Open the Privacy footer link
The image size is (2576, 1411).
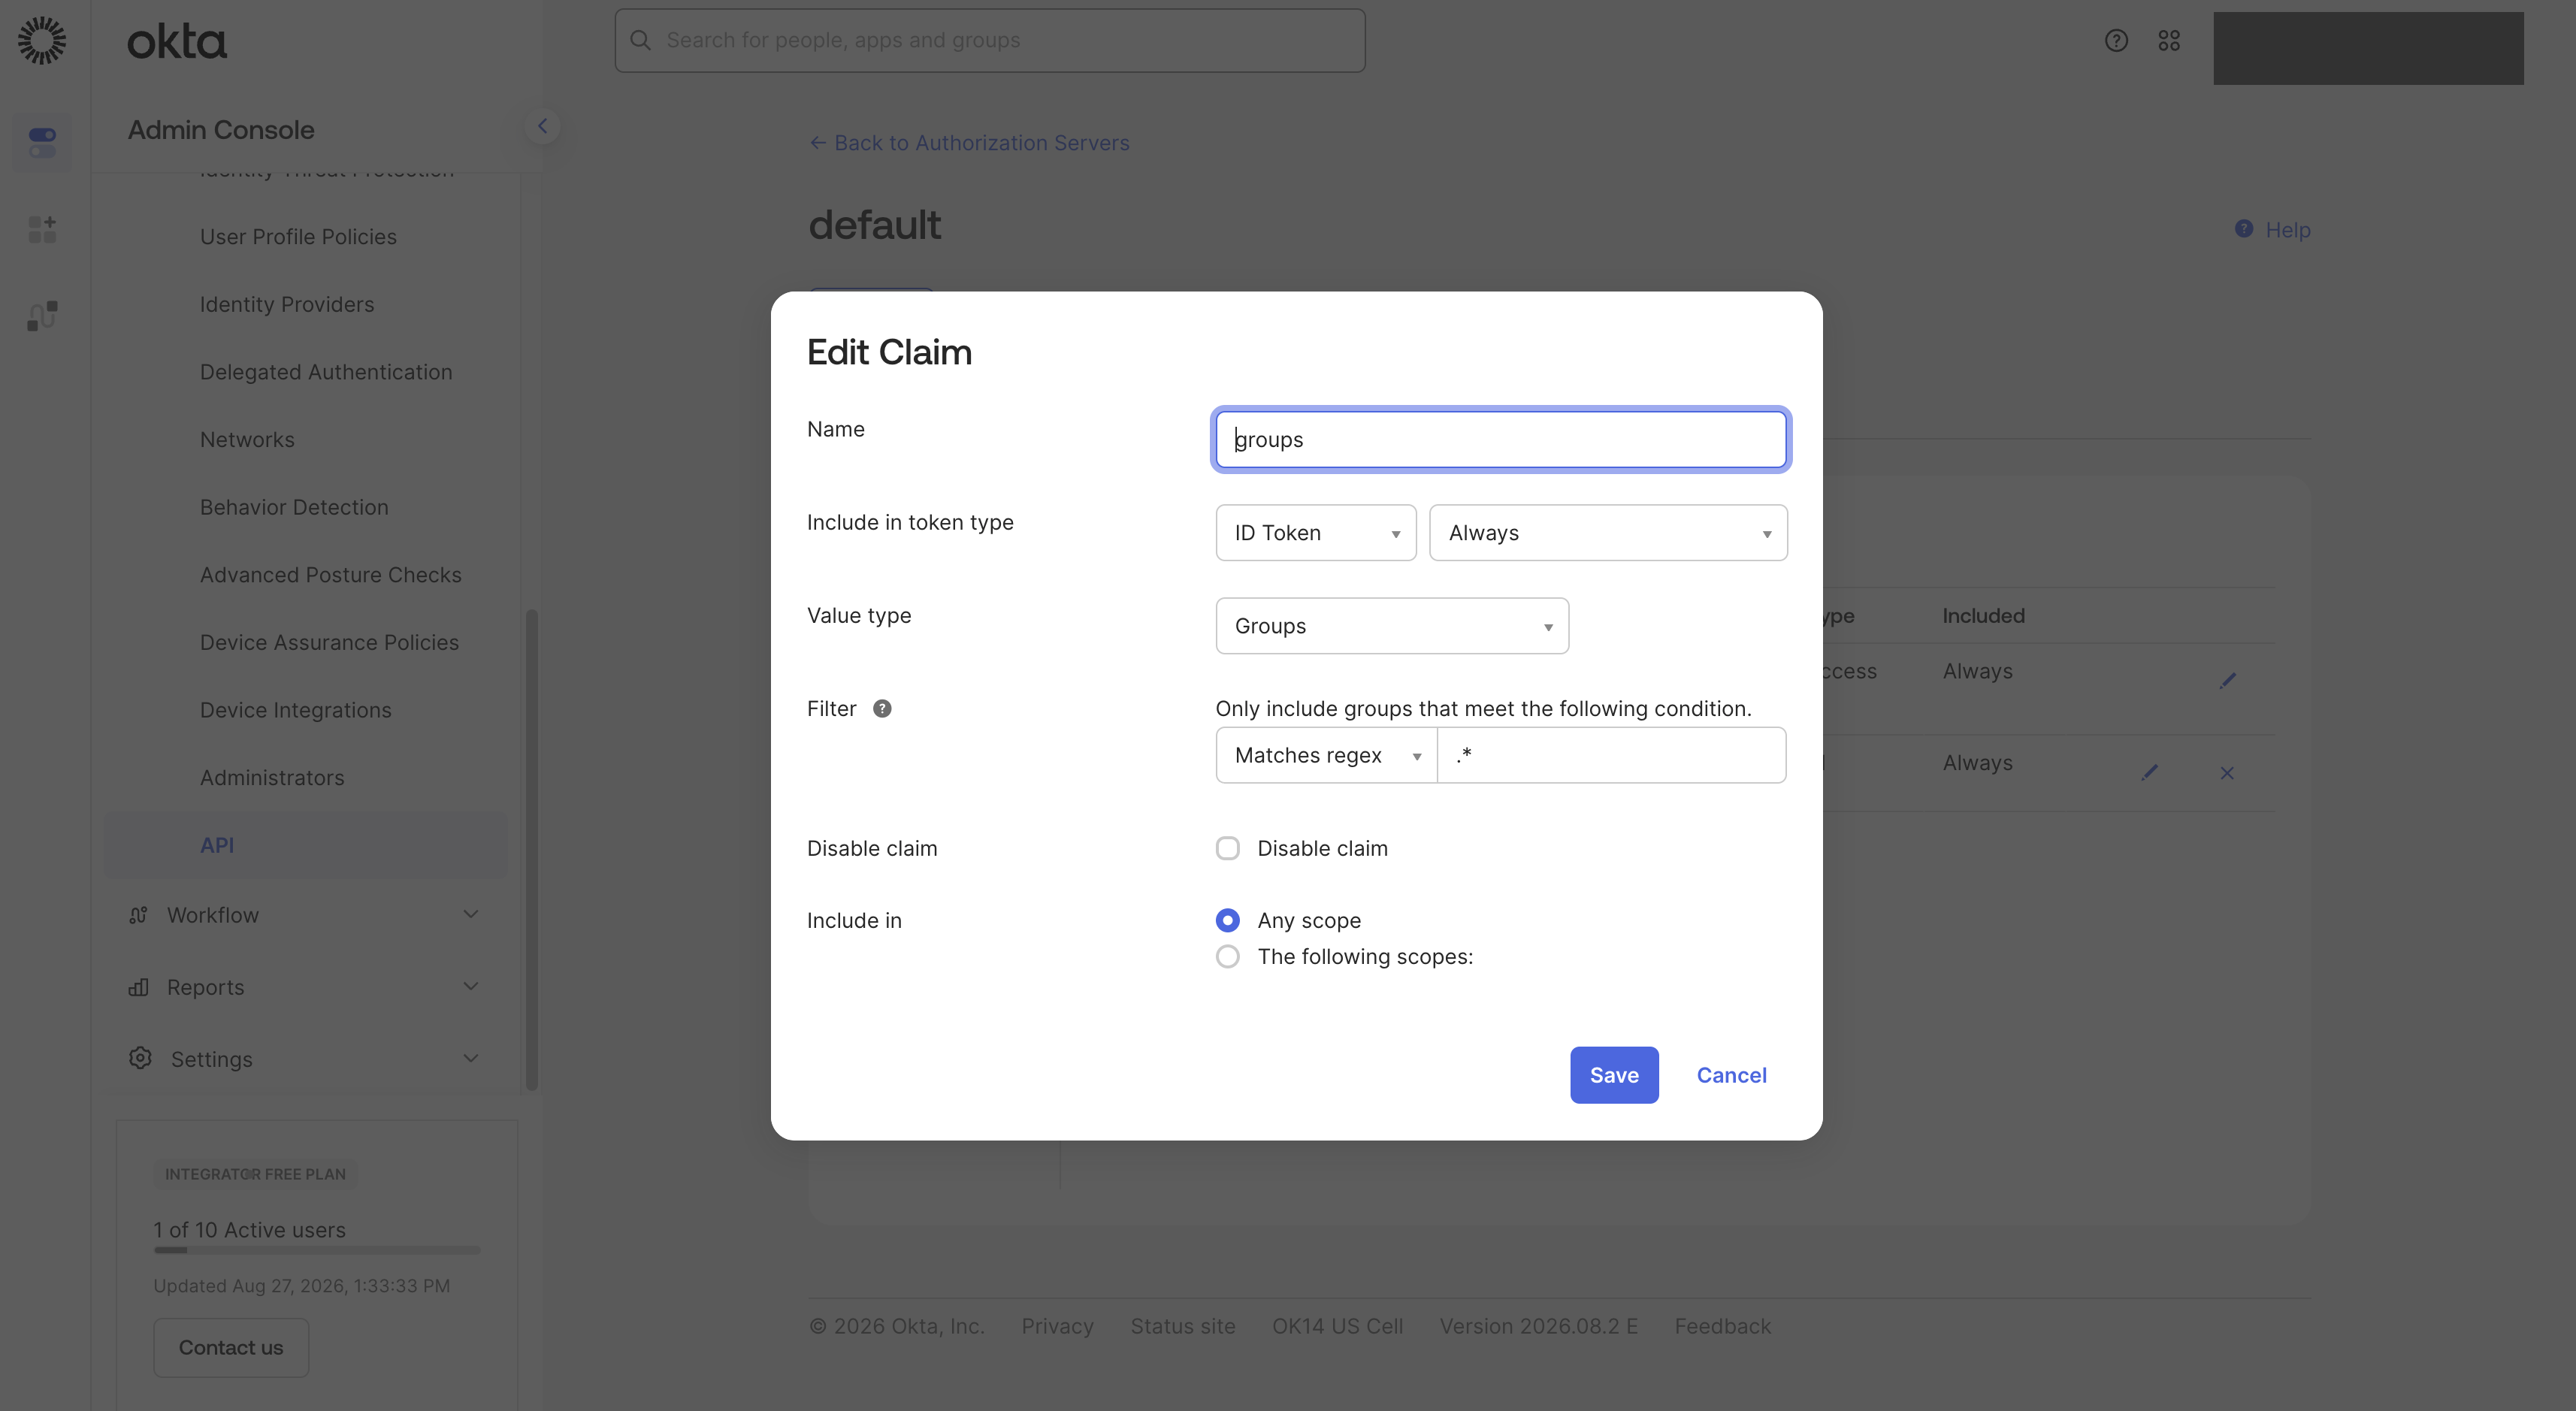pyautogui.click(x=1057, y=1326)
